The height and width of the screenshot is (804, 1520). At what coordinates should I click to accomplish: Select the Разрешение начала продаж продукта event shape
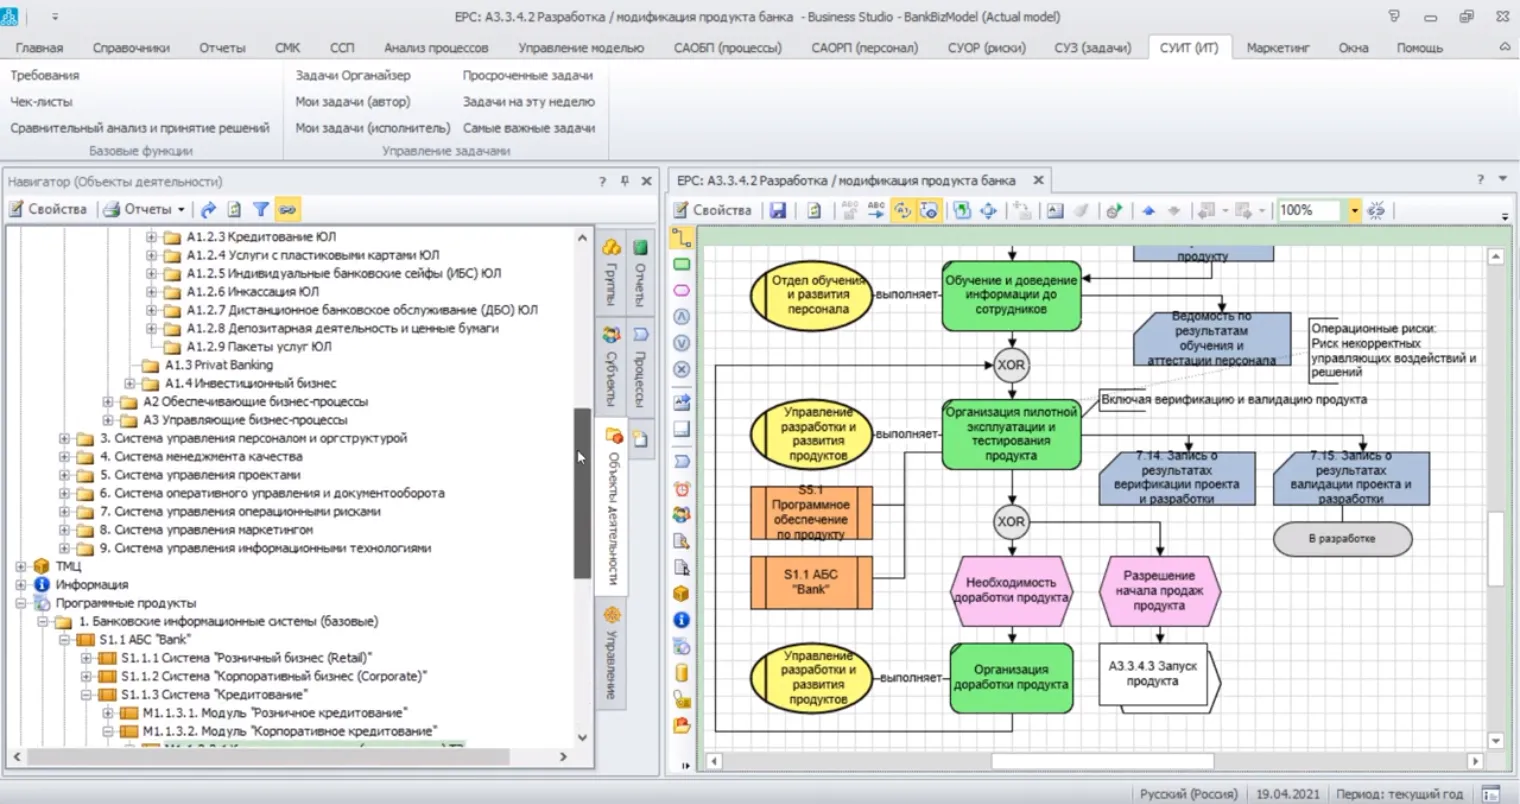click(1159, 591)
